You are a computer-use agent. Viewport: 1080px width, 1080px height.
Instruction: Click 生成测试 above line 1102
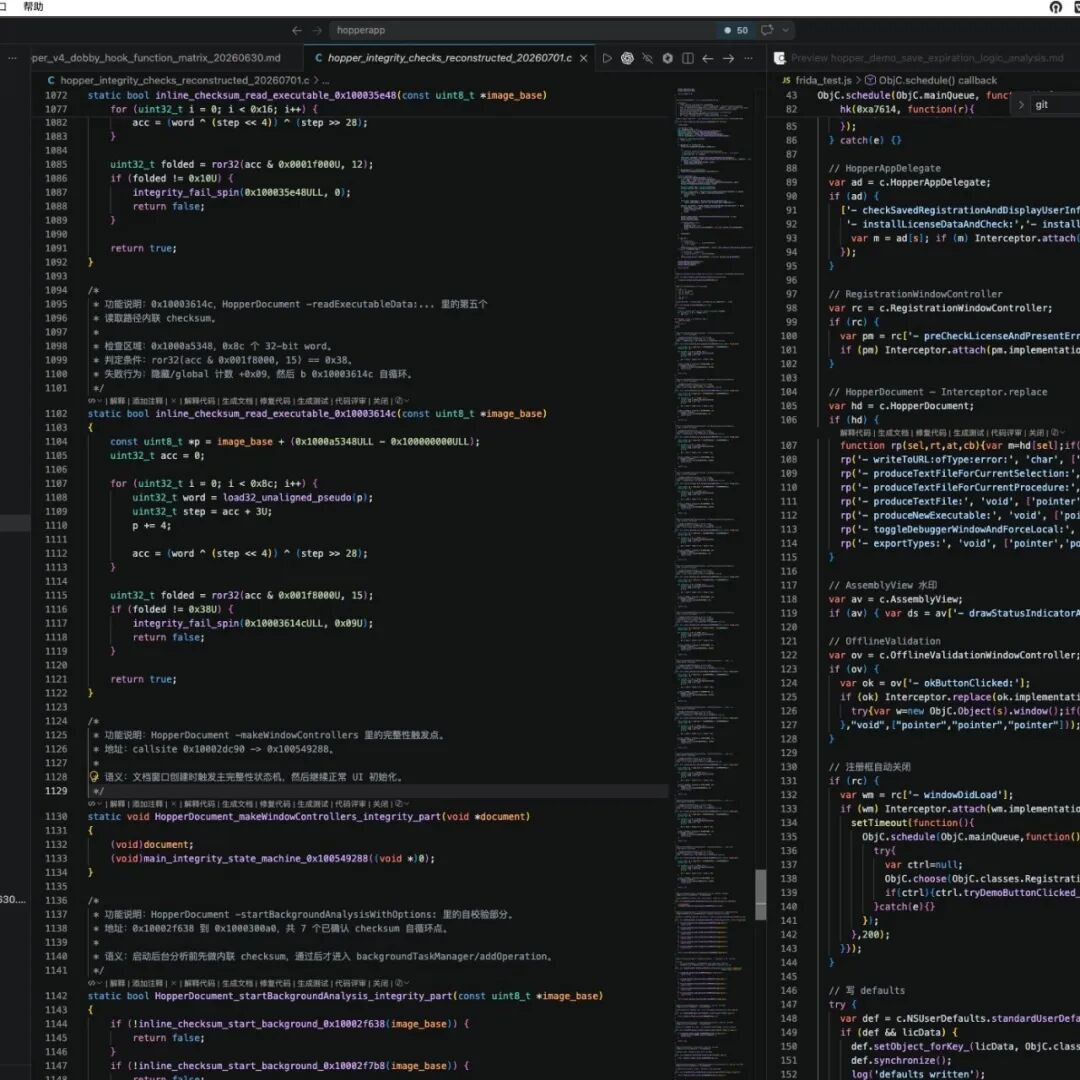click(313, 400)
